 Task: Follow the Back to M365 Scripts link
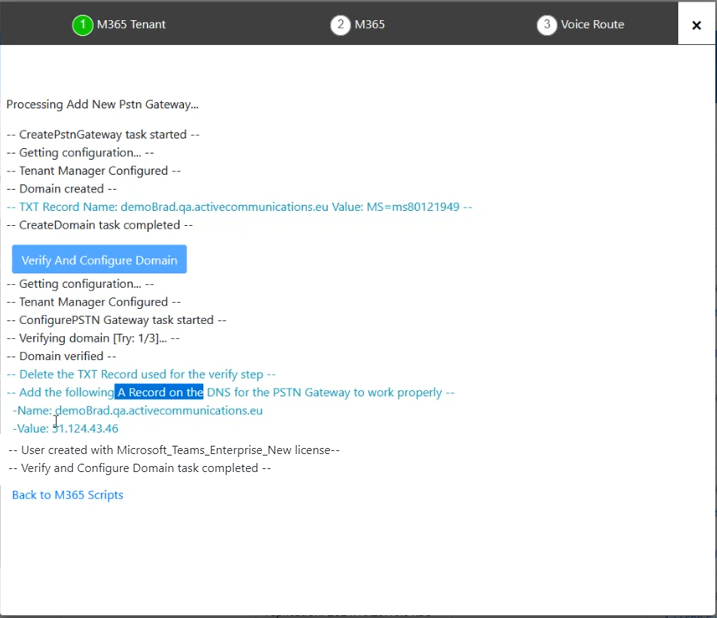tap(68, 495)
